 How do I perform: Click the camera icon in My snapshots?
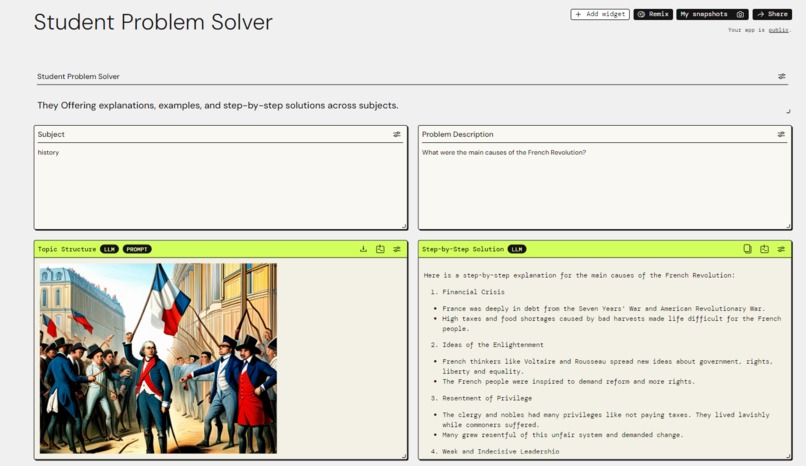(740, 14)
